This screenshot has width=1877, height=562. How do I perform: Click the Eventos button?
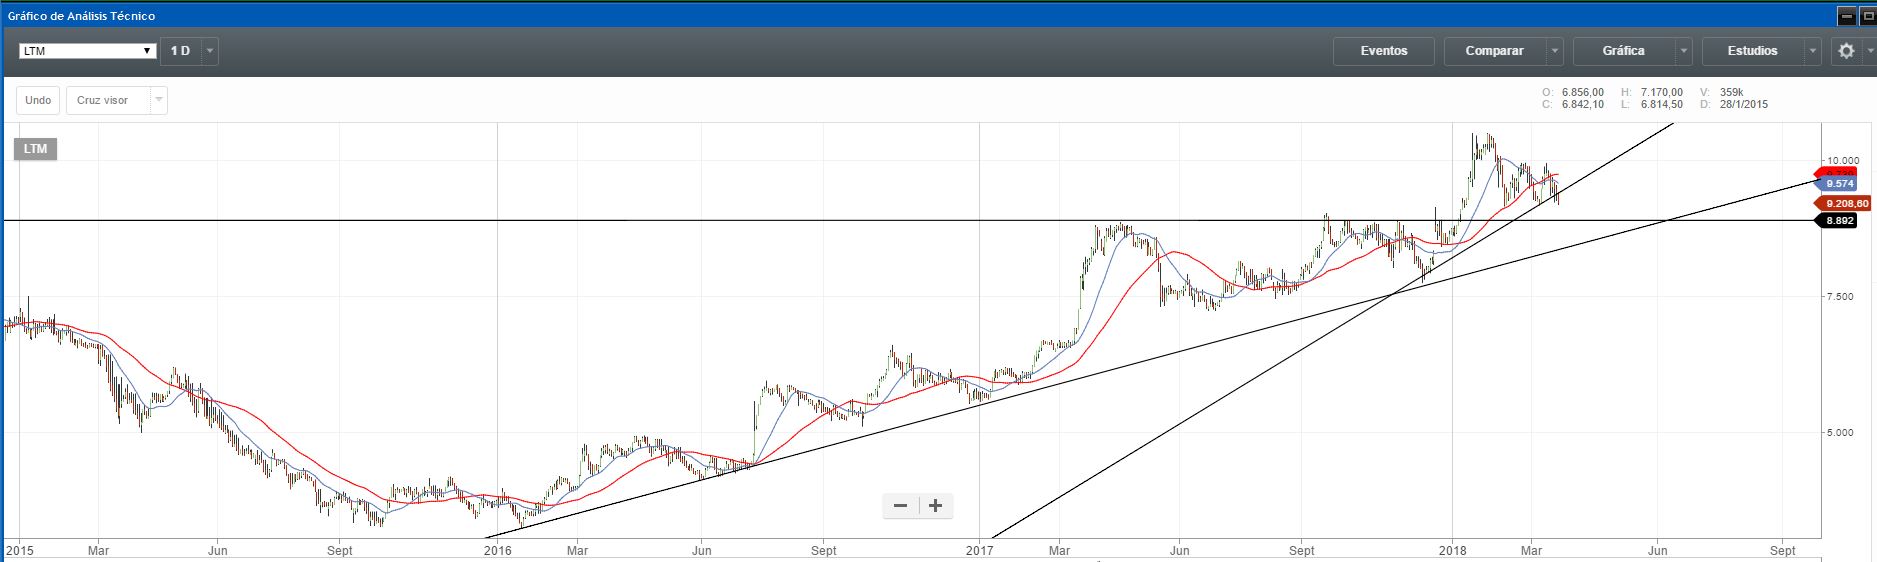pyautogui.click(x=1384, y=51)
